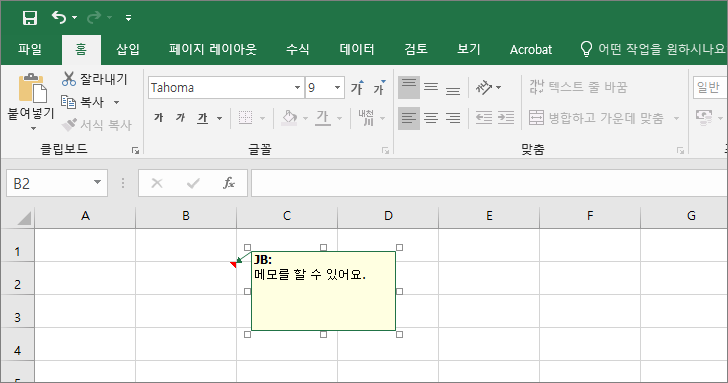Click the Paste clipboard icon
The width and height of the screenshot is (728, 383).
(32, 88)
